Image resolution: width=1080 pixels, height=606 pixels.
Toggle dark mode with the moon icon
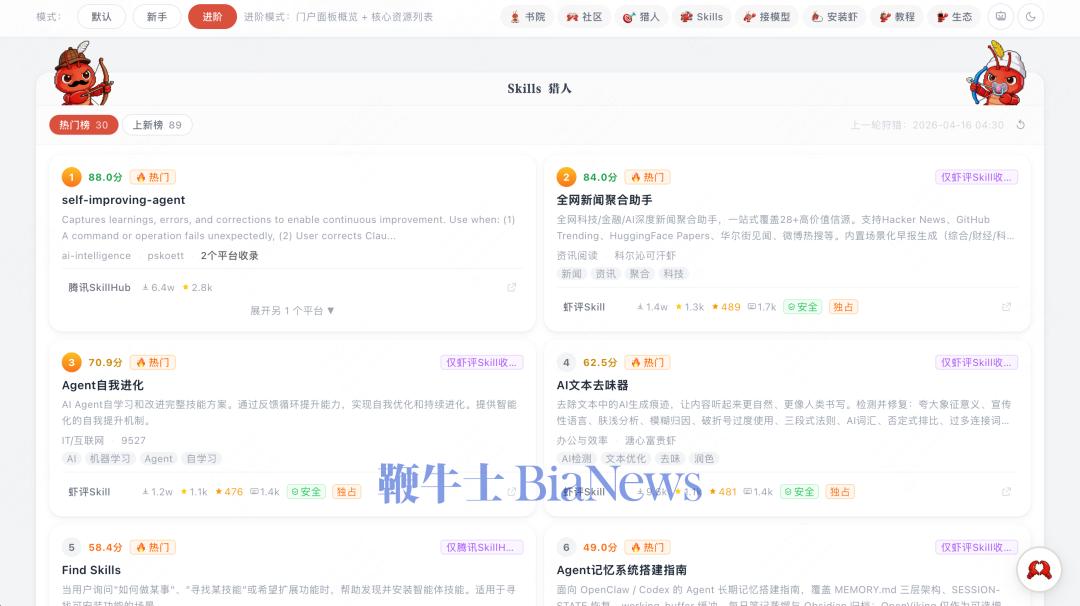click(1030, 16)
